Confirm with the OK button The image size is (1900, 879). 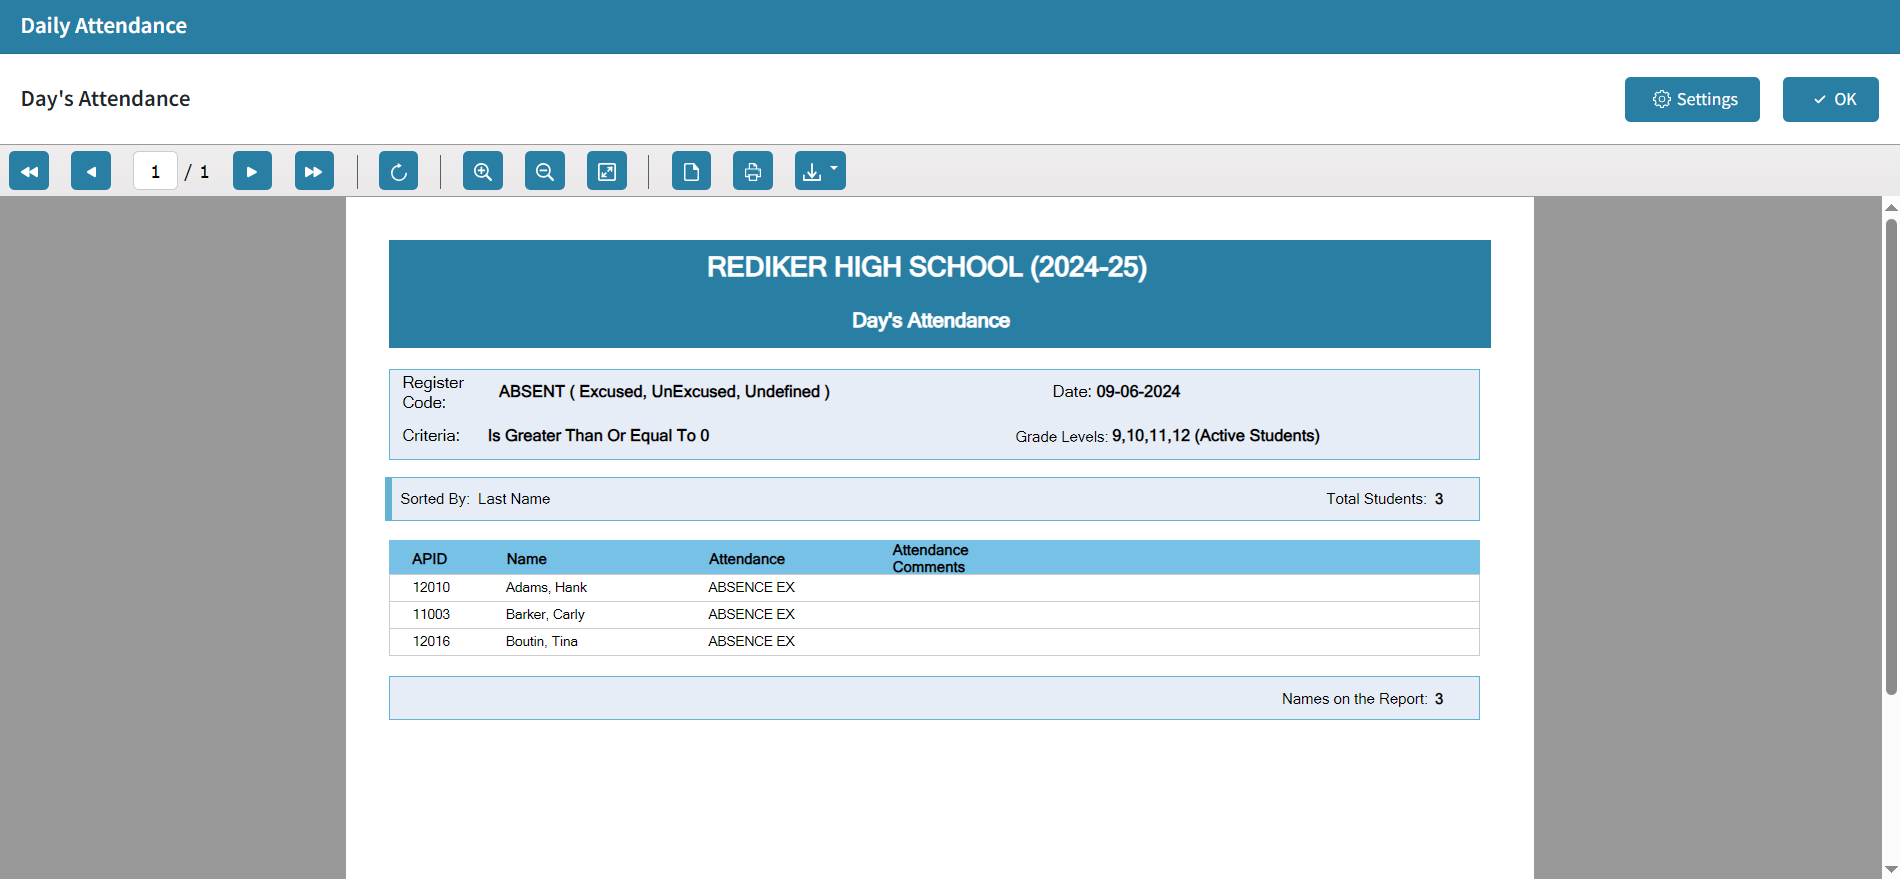1831,99
